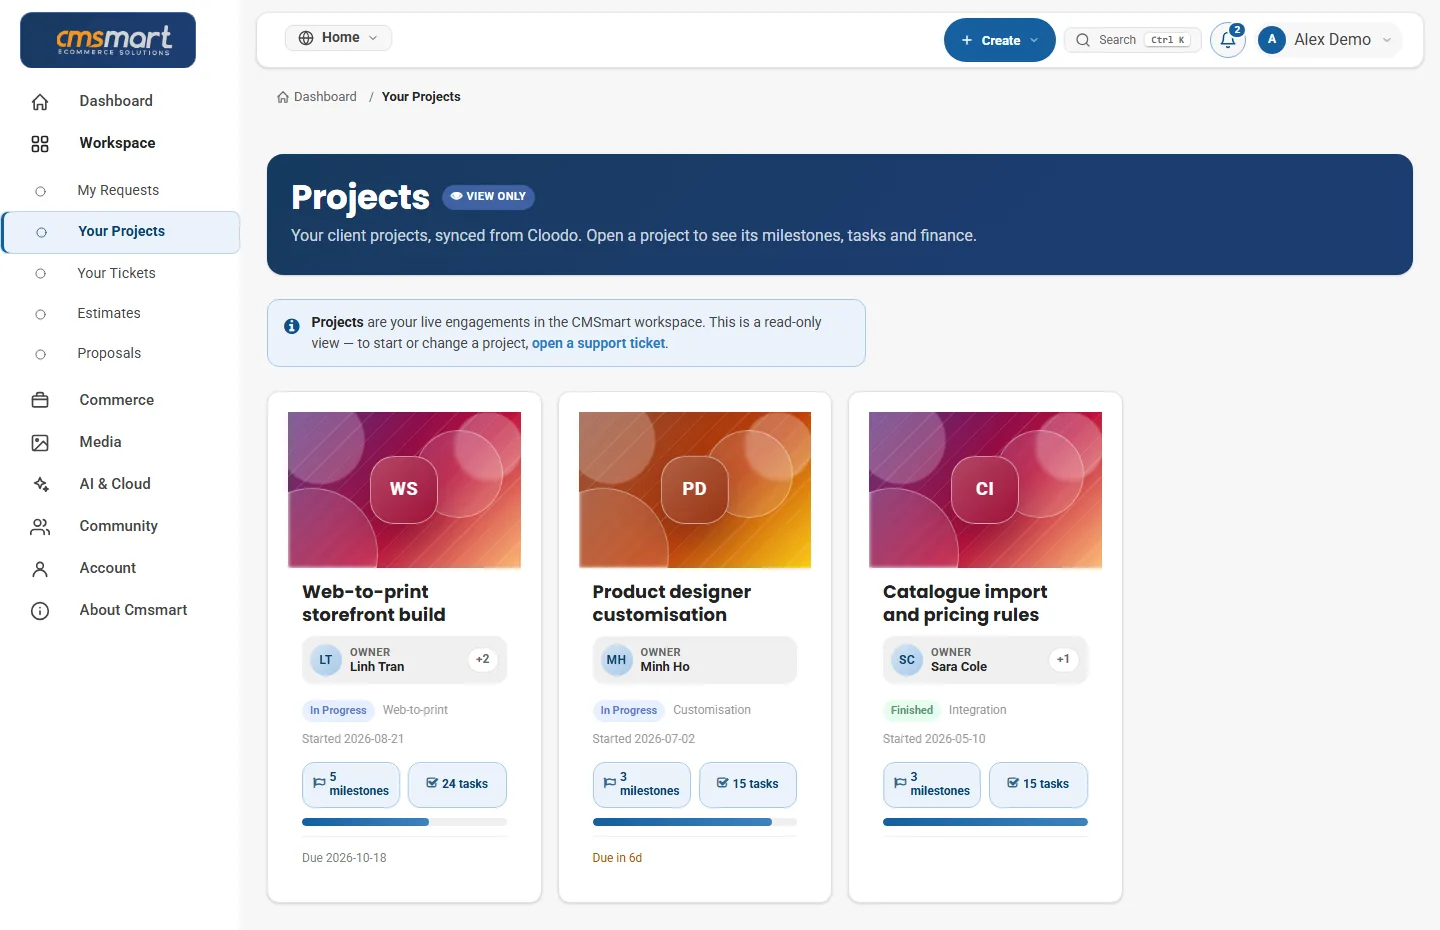Click the CI project badge
Viewport: 1440px width, 930px height.
coord(985,489)
